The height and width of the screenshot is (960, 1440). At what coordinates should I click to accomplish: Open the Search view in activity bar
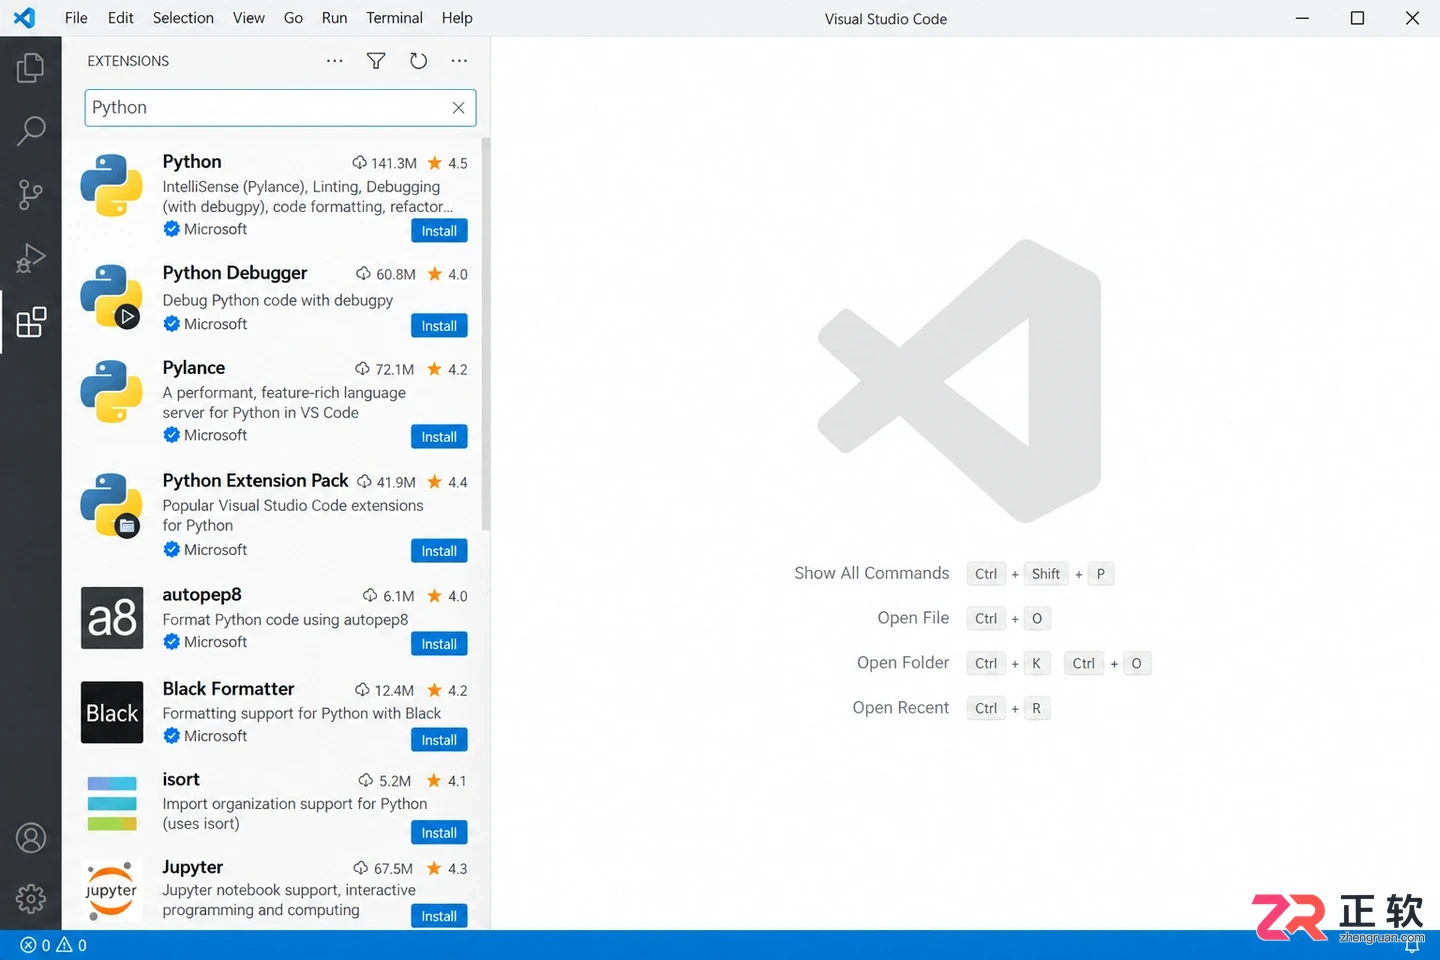(31, 131)
